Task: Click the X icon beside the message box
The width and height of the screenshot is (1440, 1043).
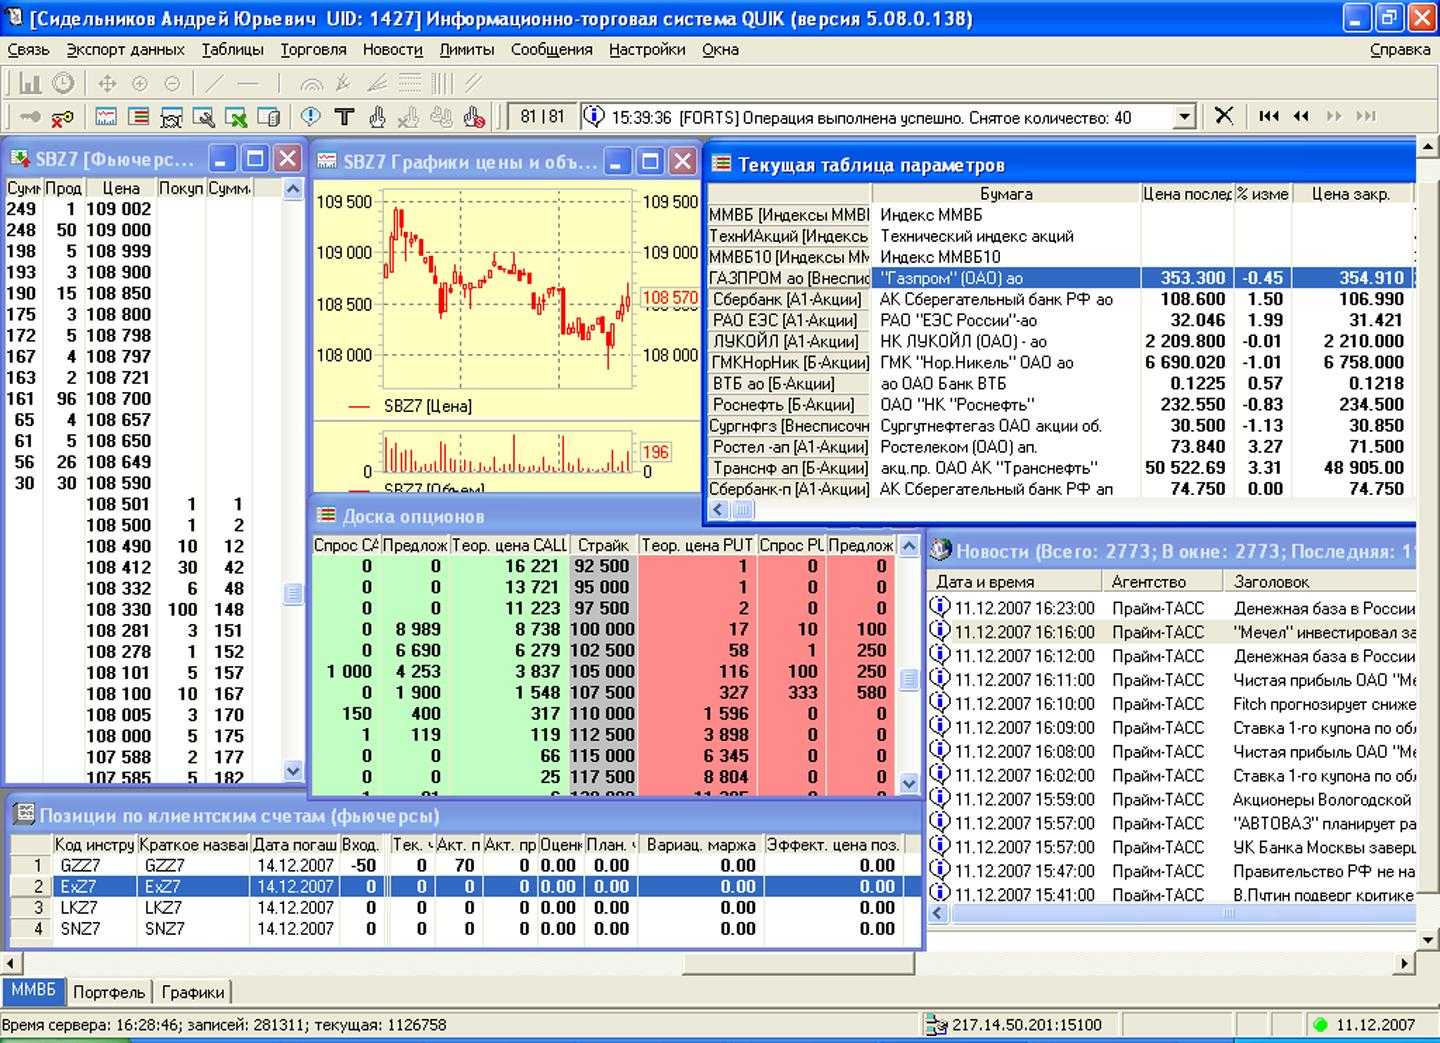Action: [x=1223, y=116]
